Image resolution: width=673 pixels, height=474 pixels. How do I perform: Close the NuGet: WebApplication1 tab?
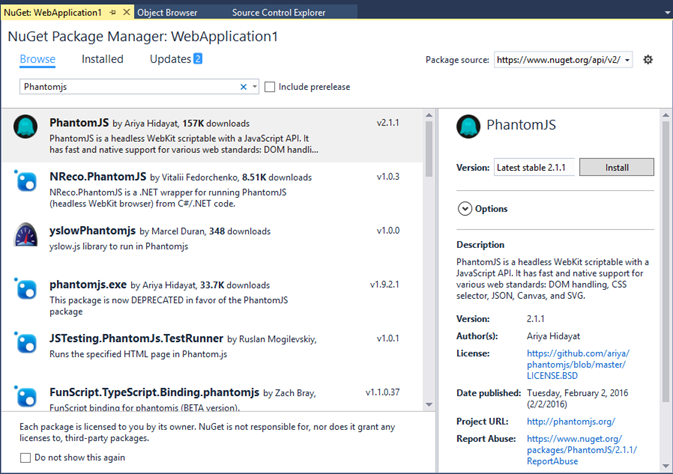(126, 12)
